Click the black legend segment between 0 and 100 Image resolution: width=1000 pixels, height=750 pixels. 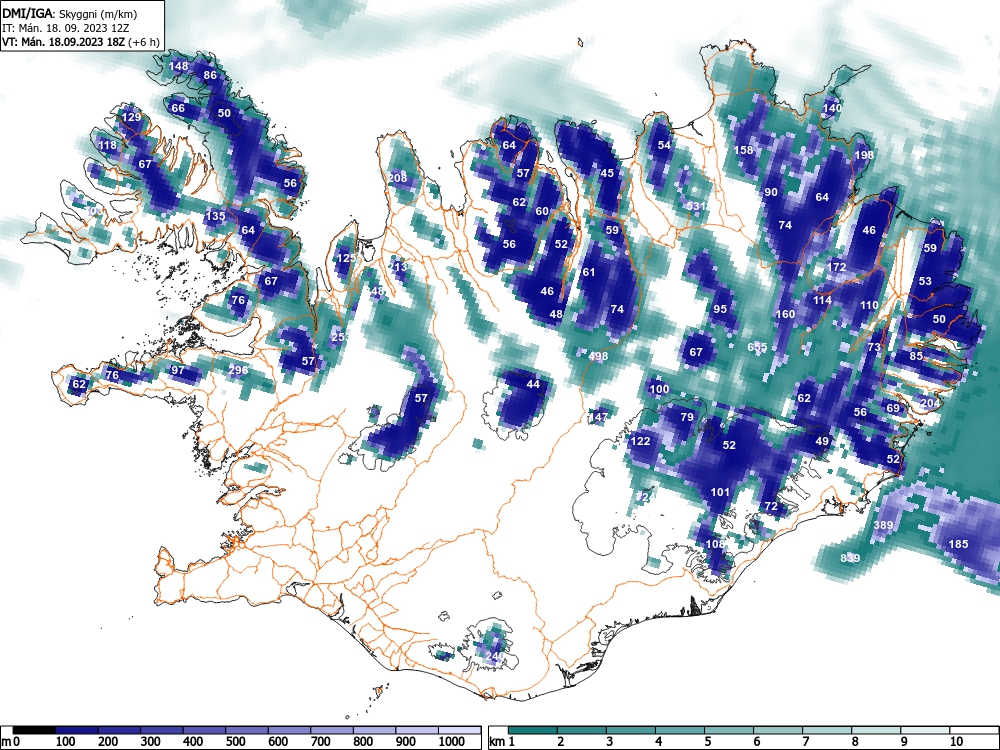click(34, 730)
